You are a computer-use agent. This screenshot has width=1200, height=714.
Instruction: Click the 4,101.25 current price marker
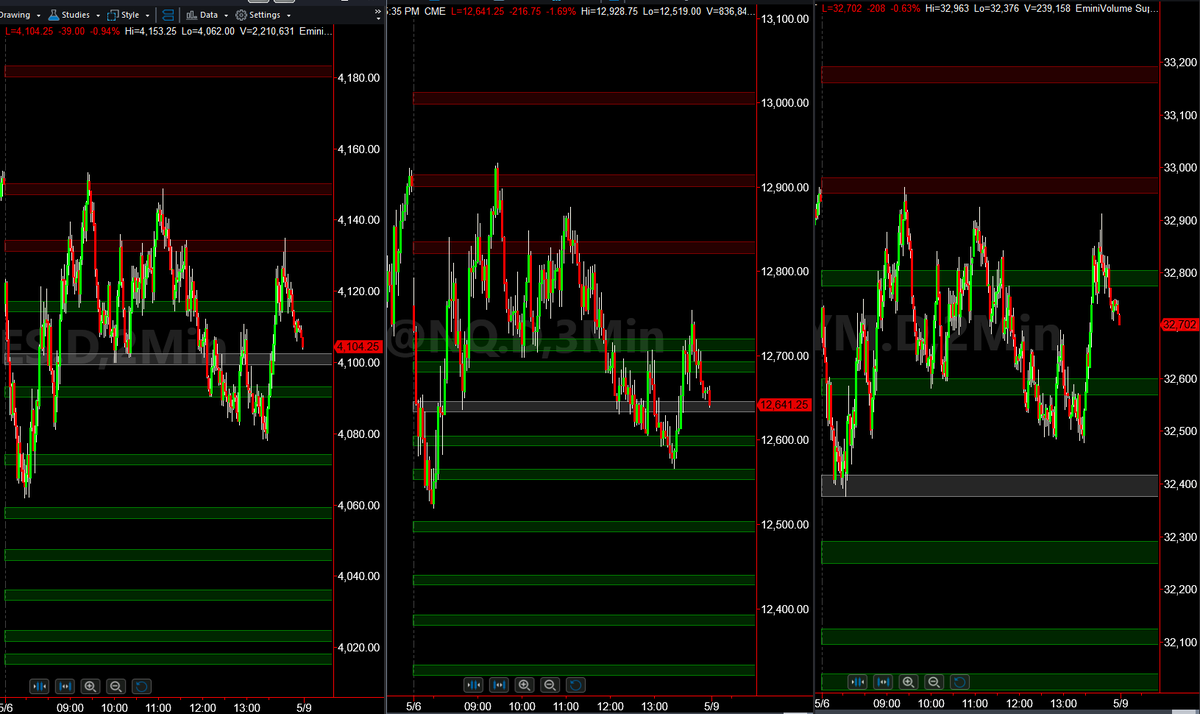coord(359,345)
